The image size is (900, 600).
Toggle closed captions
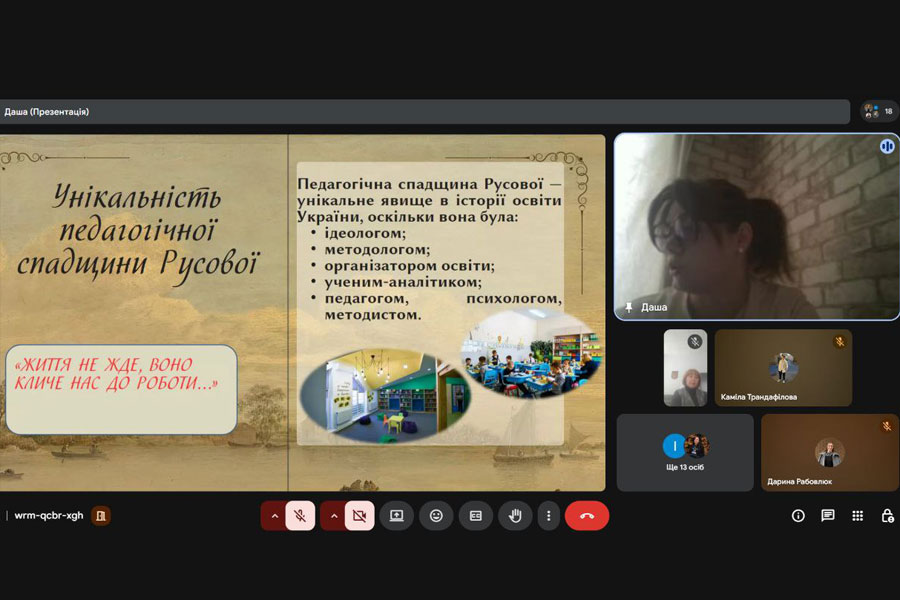point(476,516)
